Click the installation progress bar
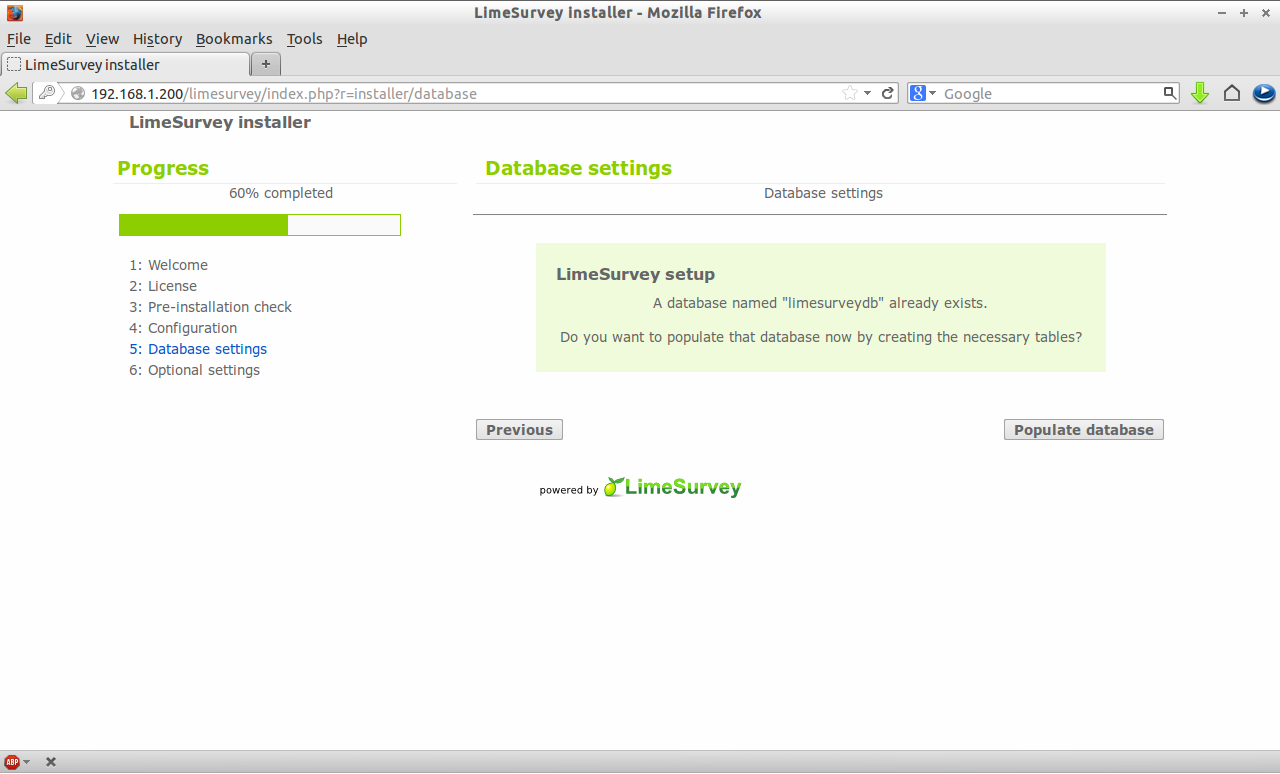Viewport: 1280px width, 774px height. pyautogui.click(x=260, y=225)
